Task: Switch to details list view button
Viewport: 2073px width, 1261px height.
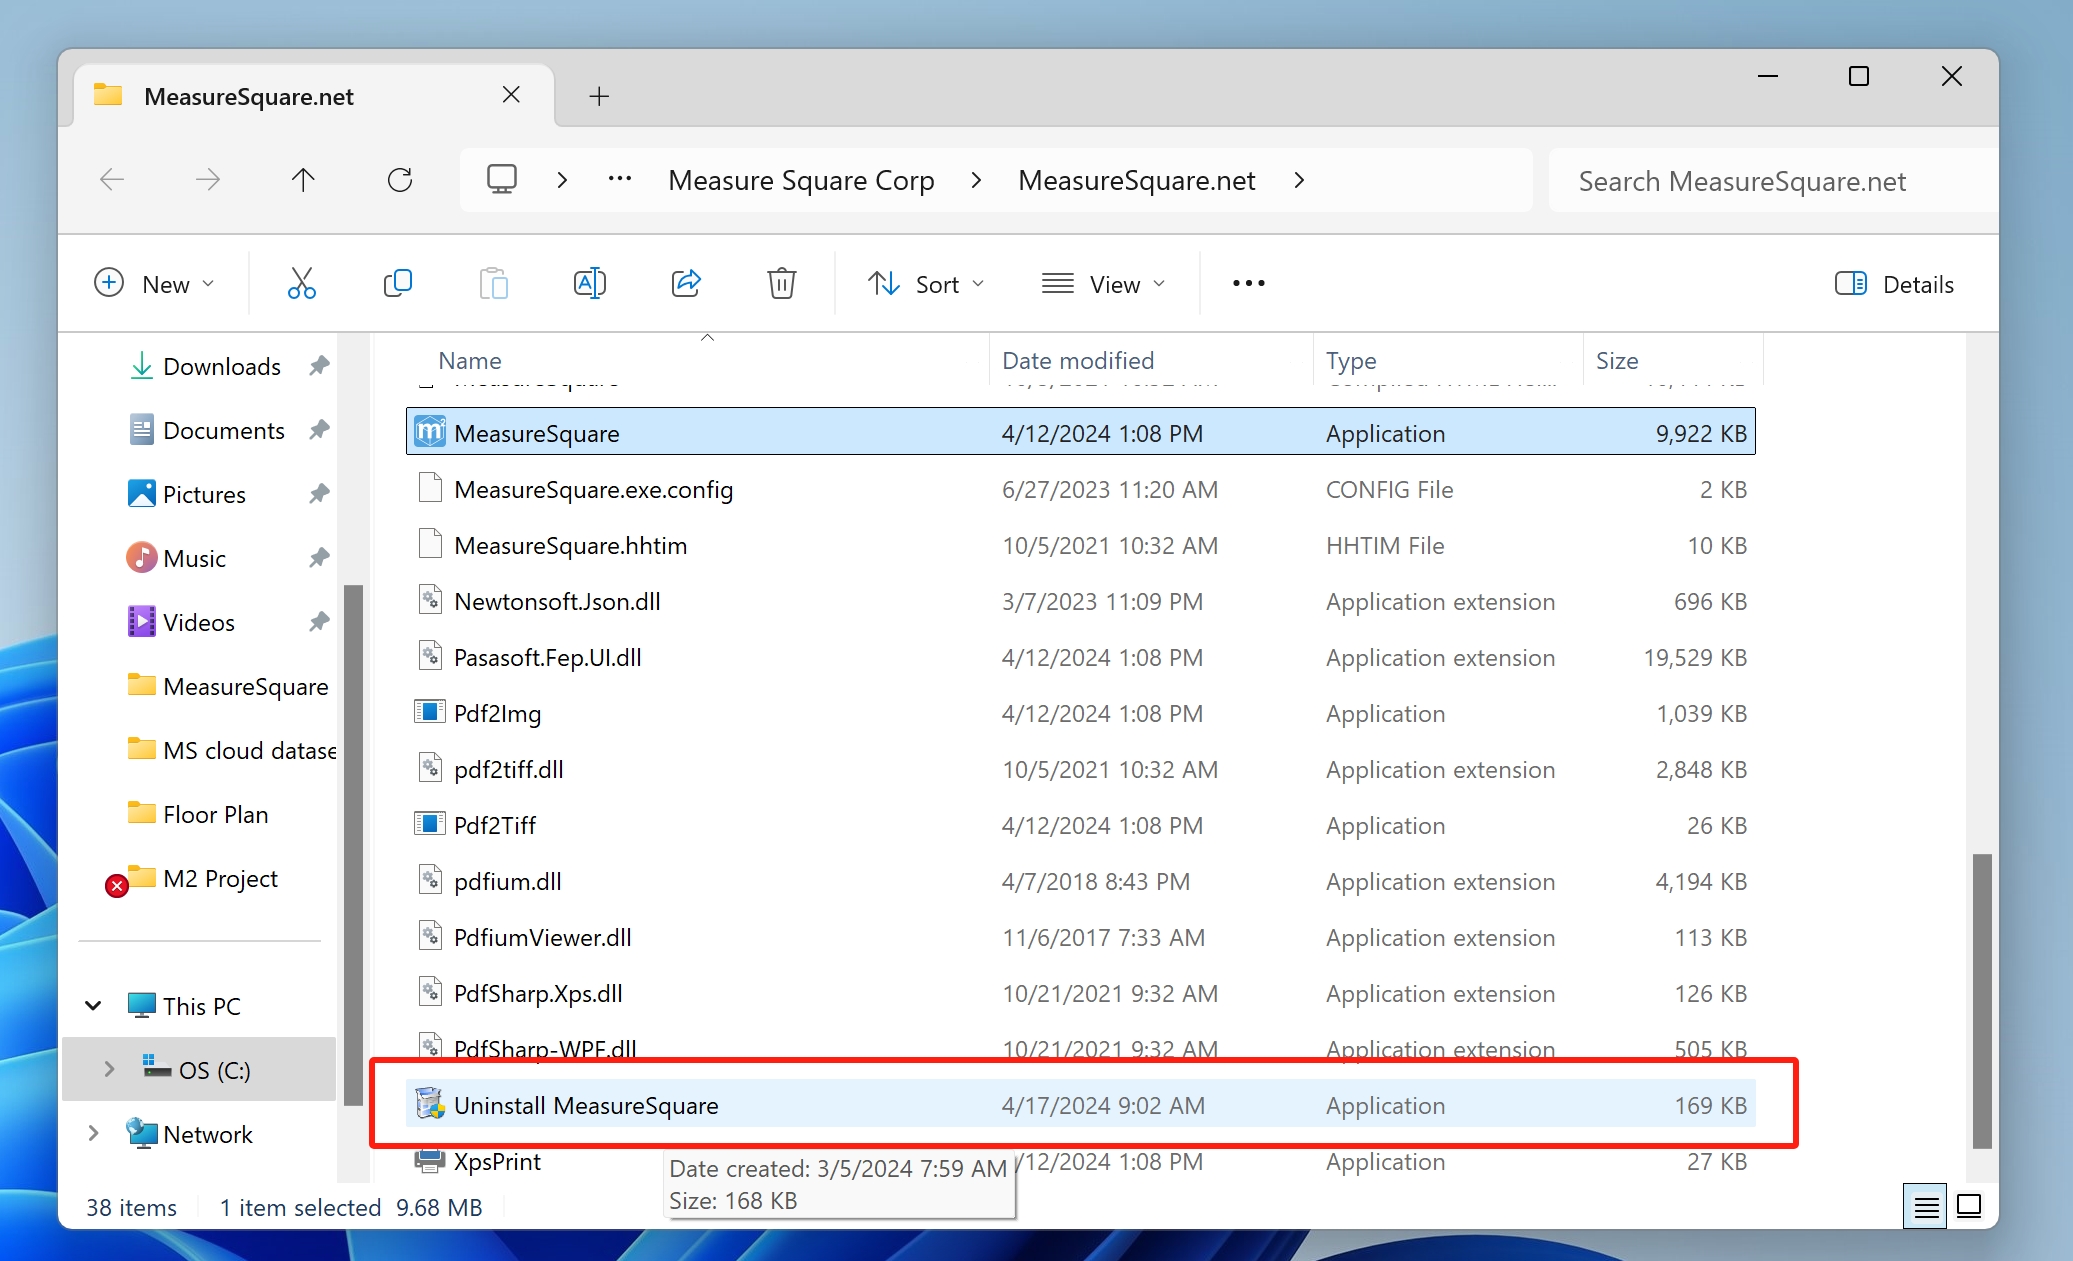Action: (x=1925, y=1207)
